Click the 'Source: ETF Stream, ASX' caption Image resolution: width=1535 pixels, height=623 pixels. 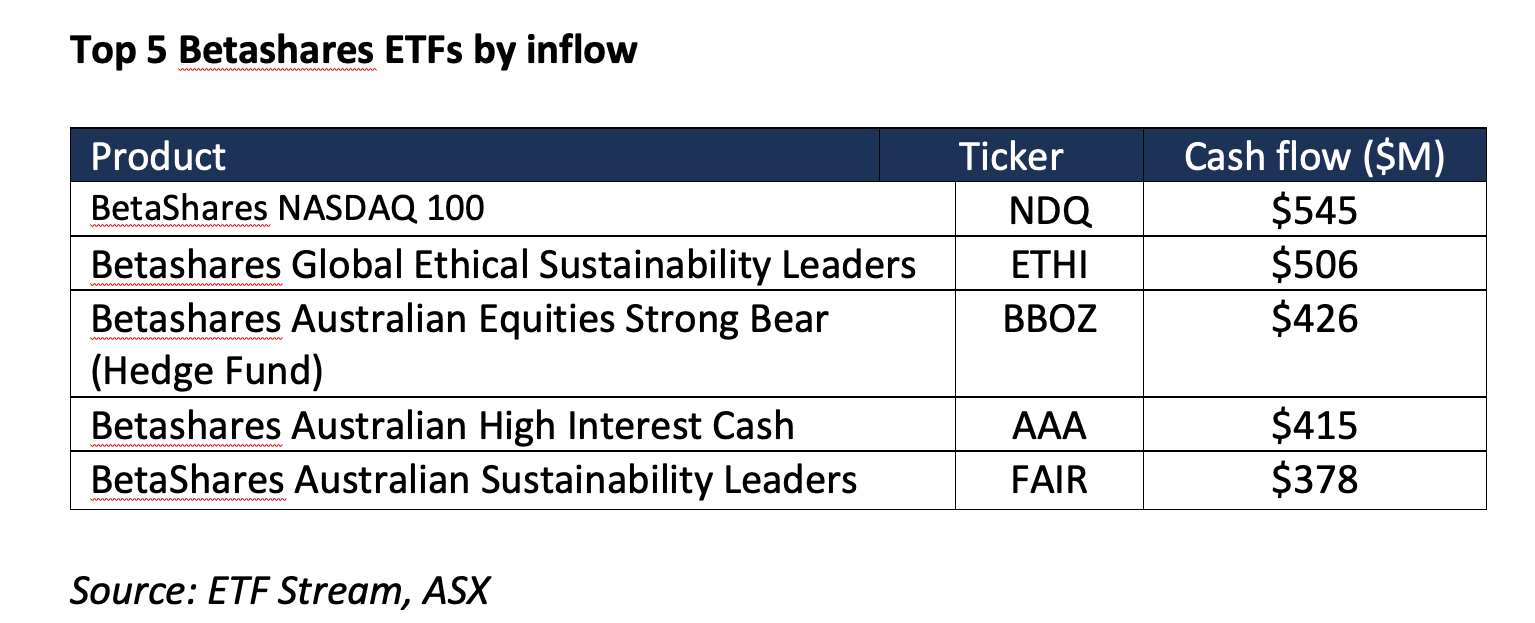(x=280, y=590)
